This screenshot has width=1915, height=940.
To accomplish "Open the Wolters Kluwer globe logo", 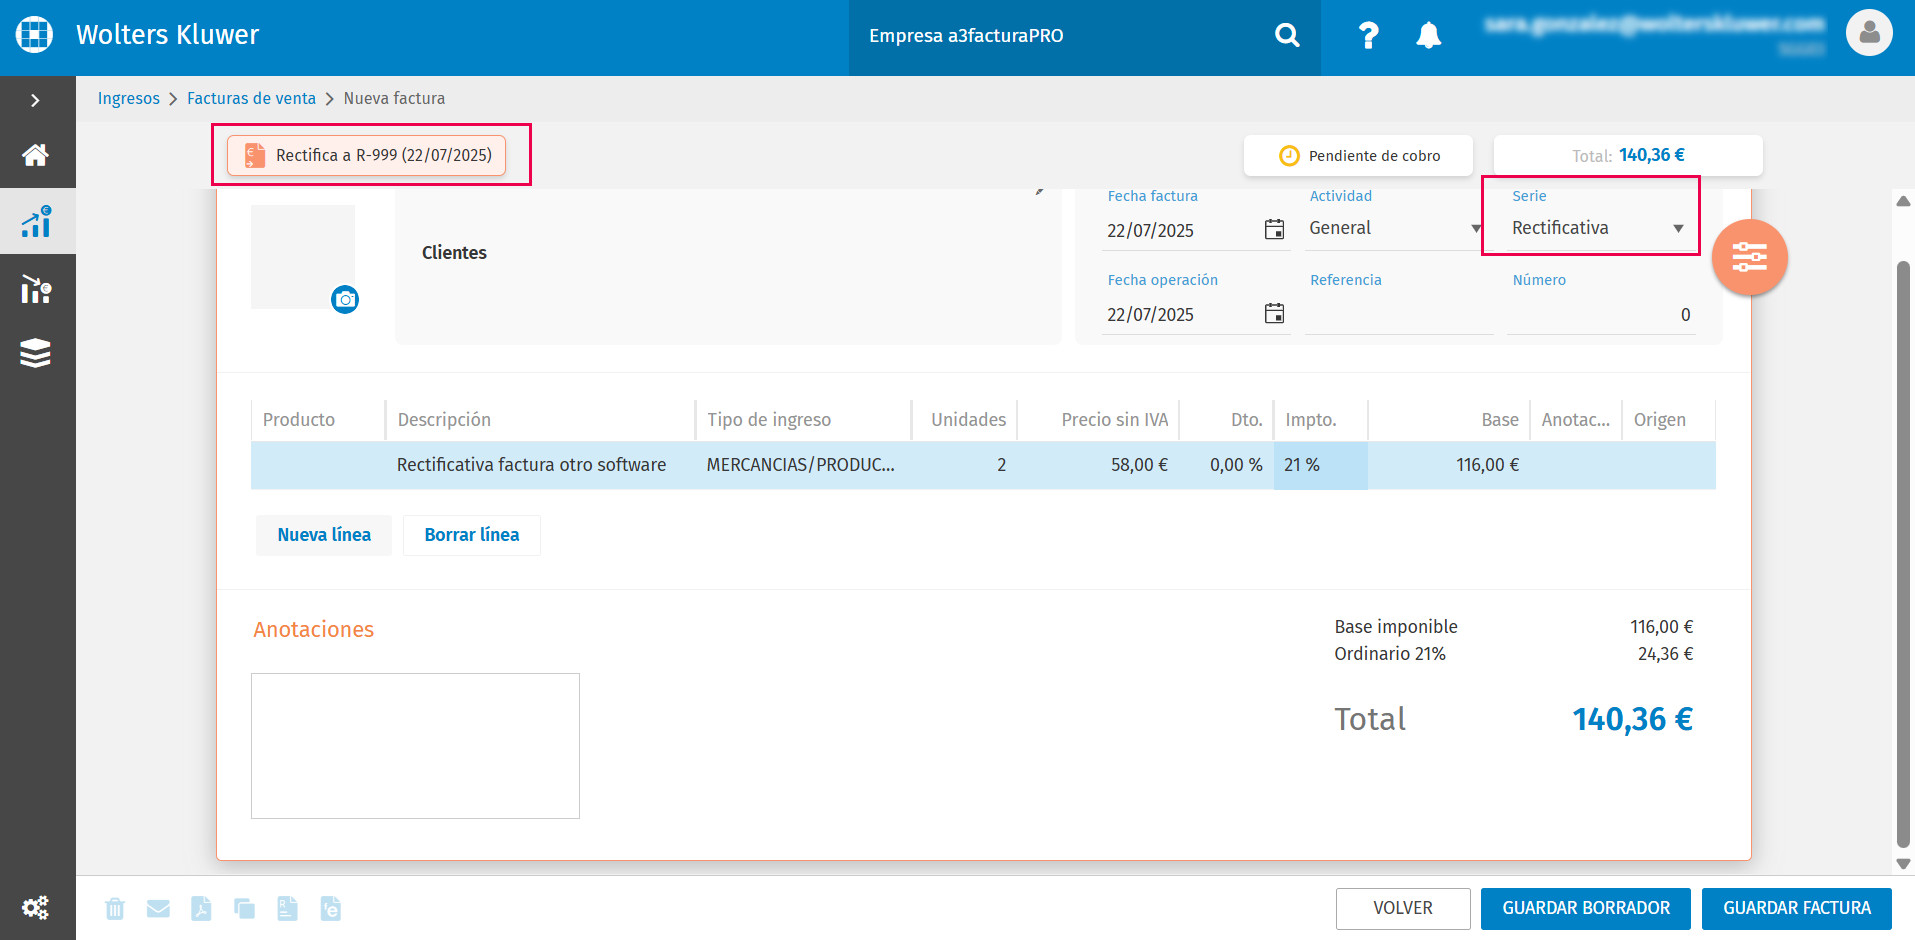I will pos(34,34).
